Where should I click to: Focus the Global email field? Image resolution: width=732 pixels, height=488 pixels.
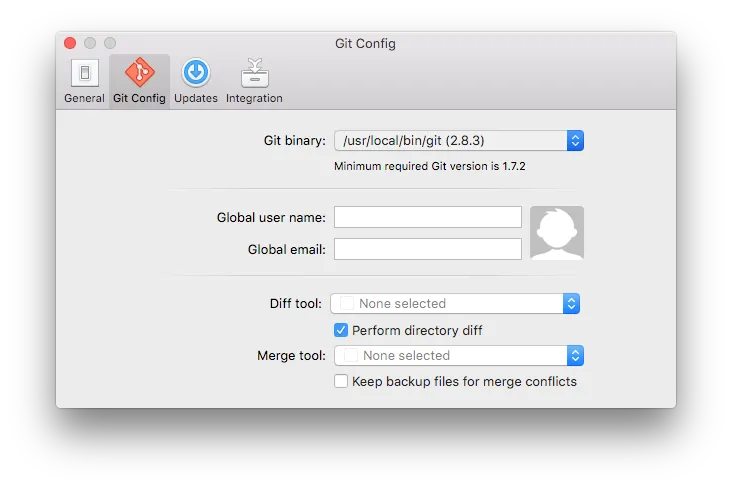coord(428,249)
